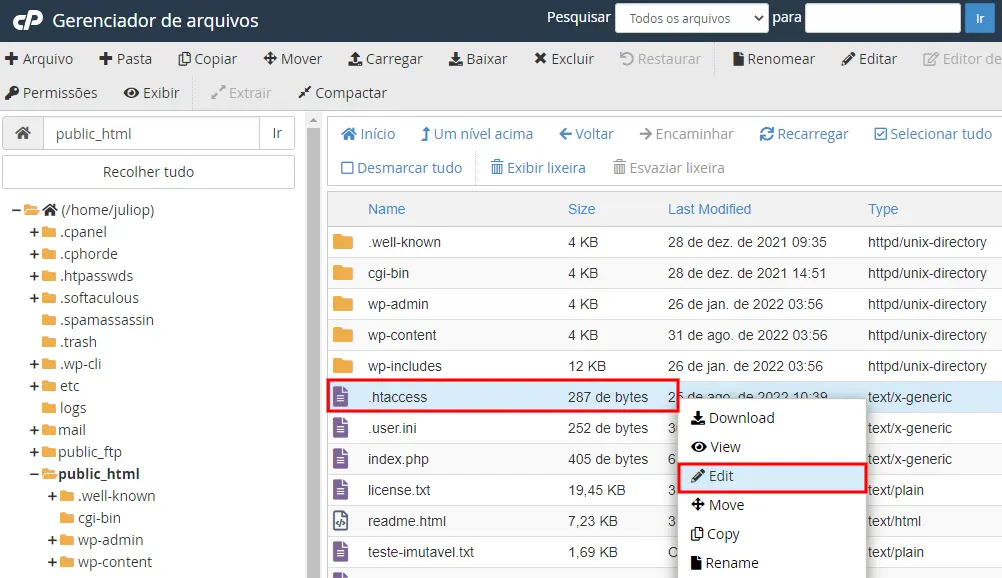Open Permissões key option
1002x578 pixels.
tap(51, 93)
